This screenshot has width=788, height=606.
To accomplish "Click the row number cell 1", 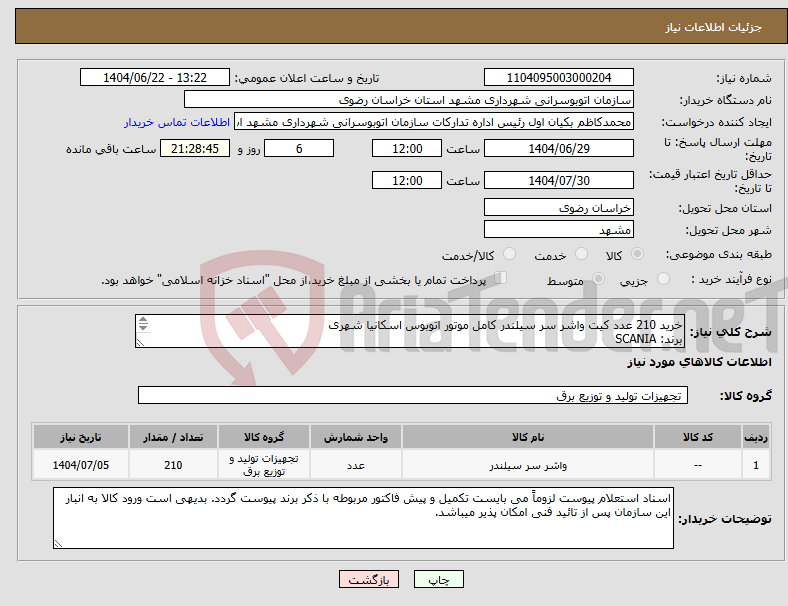I will pos(756,465).
